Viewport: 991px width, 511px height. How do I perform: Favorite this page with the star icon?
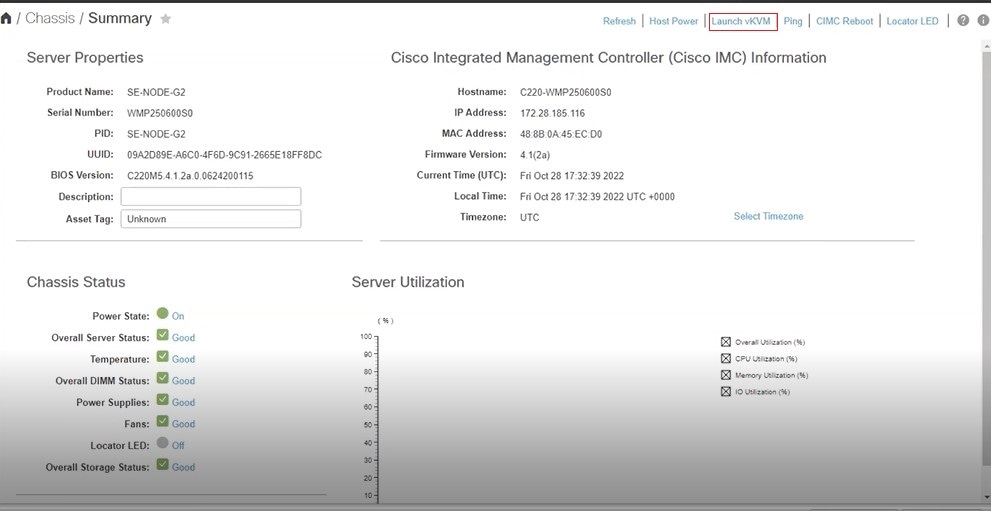coord(166,19)
